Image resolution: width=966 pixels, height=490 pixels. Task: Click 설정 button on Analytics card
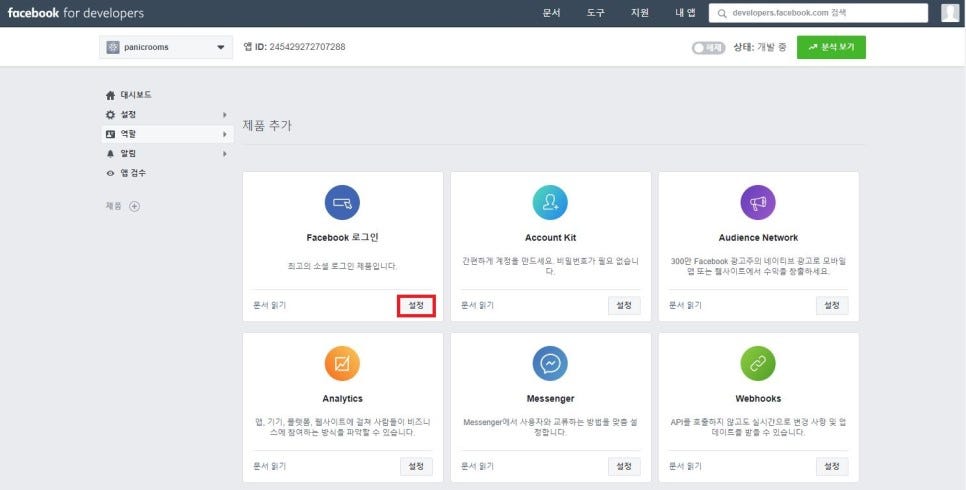coord(416,467)
